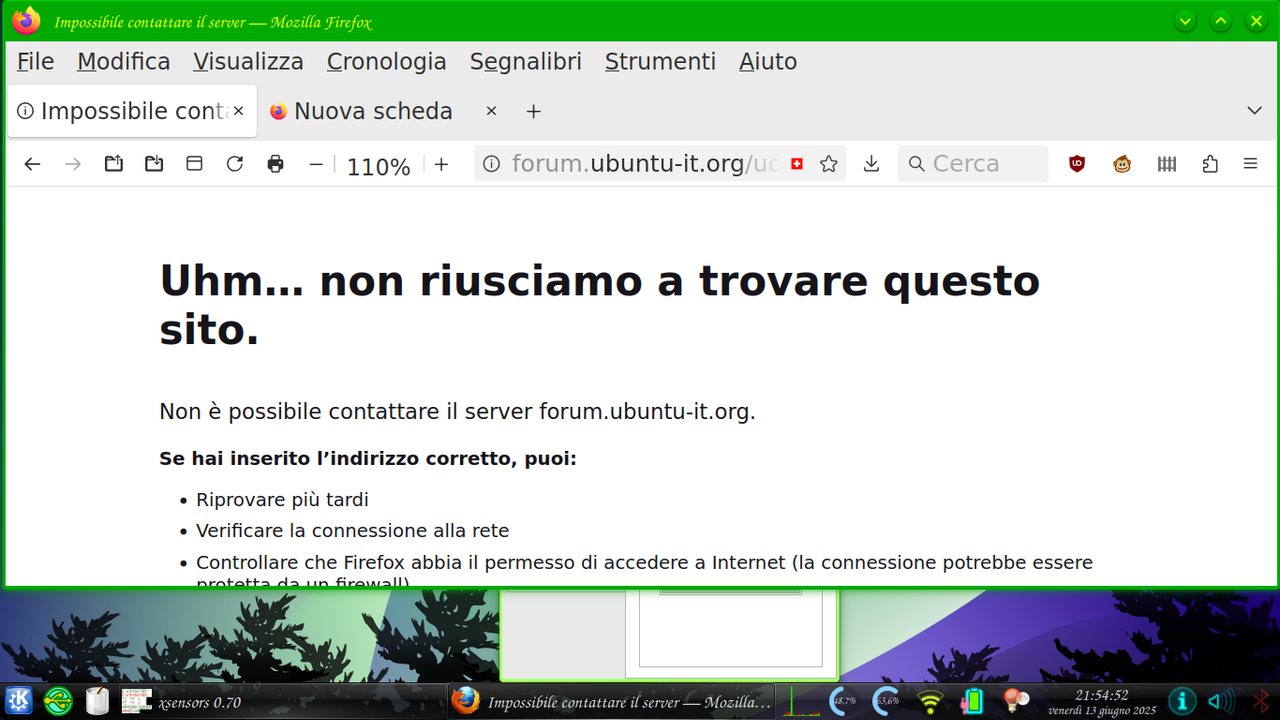
Task: Go back to the previous page
Action: click(32, 164)
